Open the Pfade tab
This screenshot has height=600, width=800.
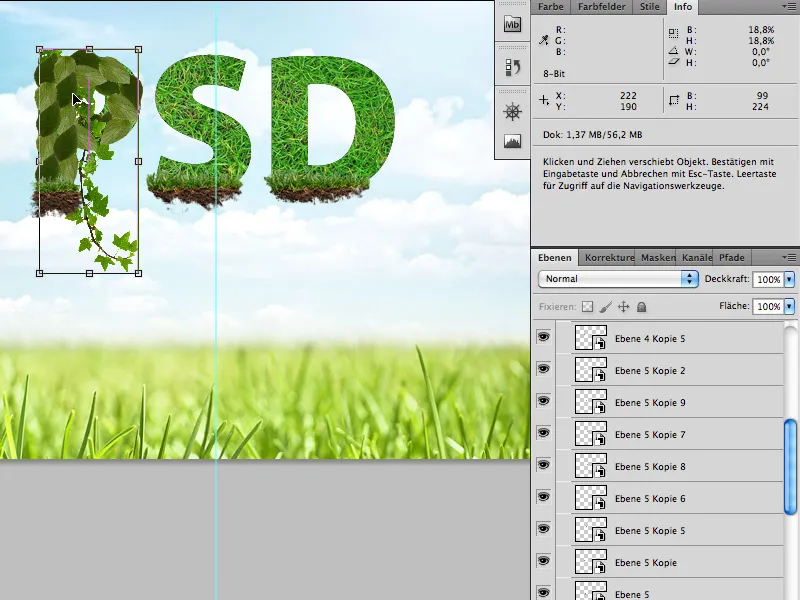pos(732,258)
